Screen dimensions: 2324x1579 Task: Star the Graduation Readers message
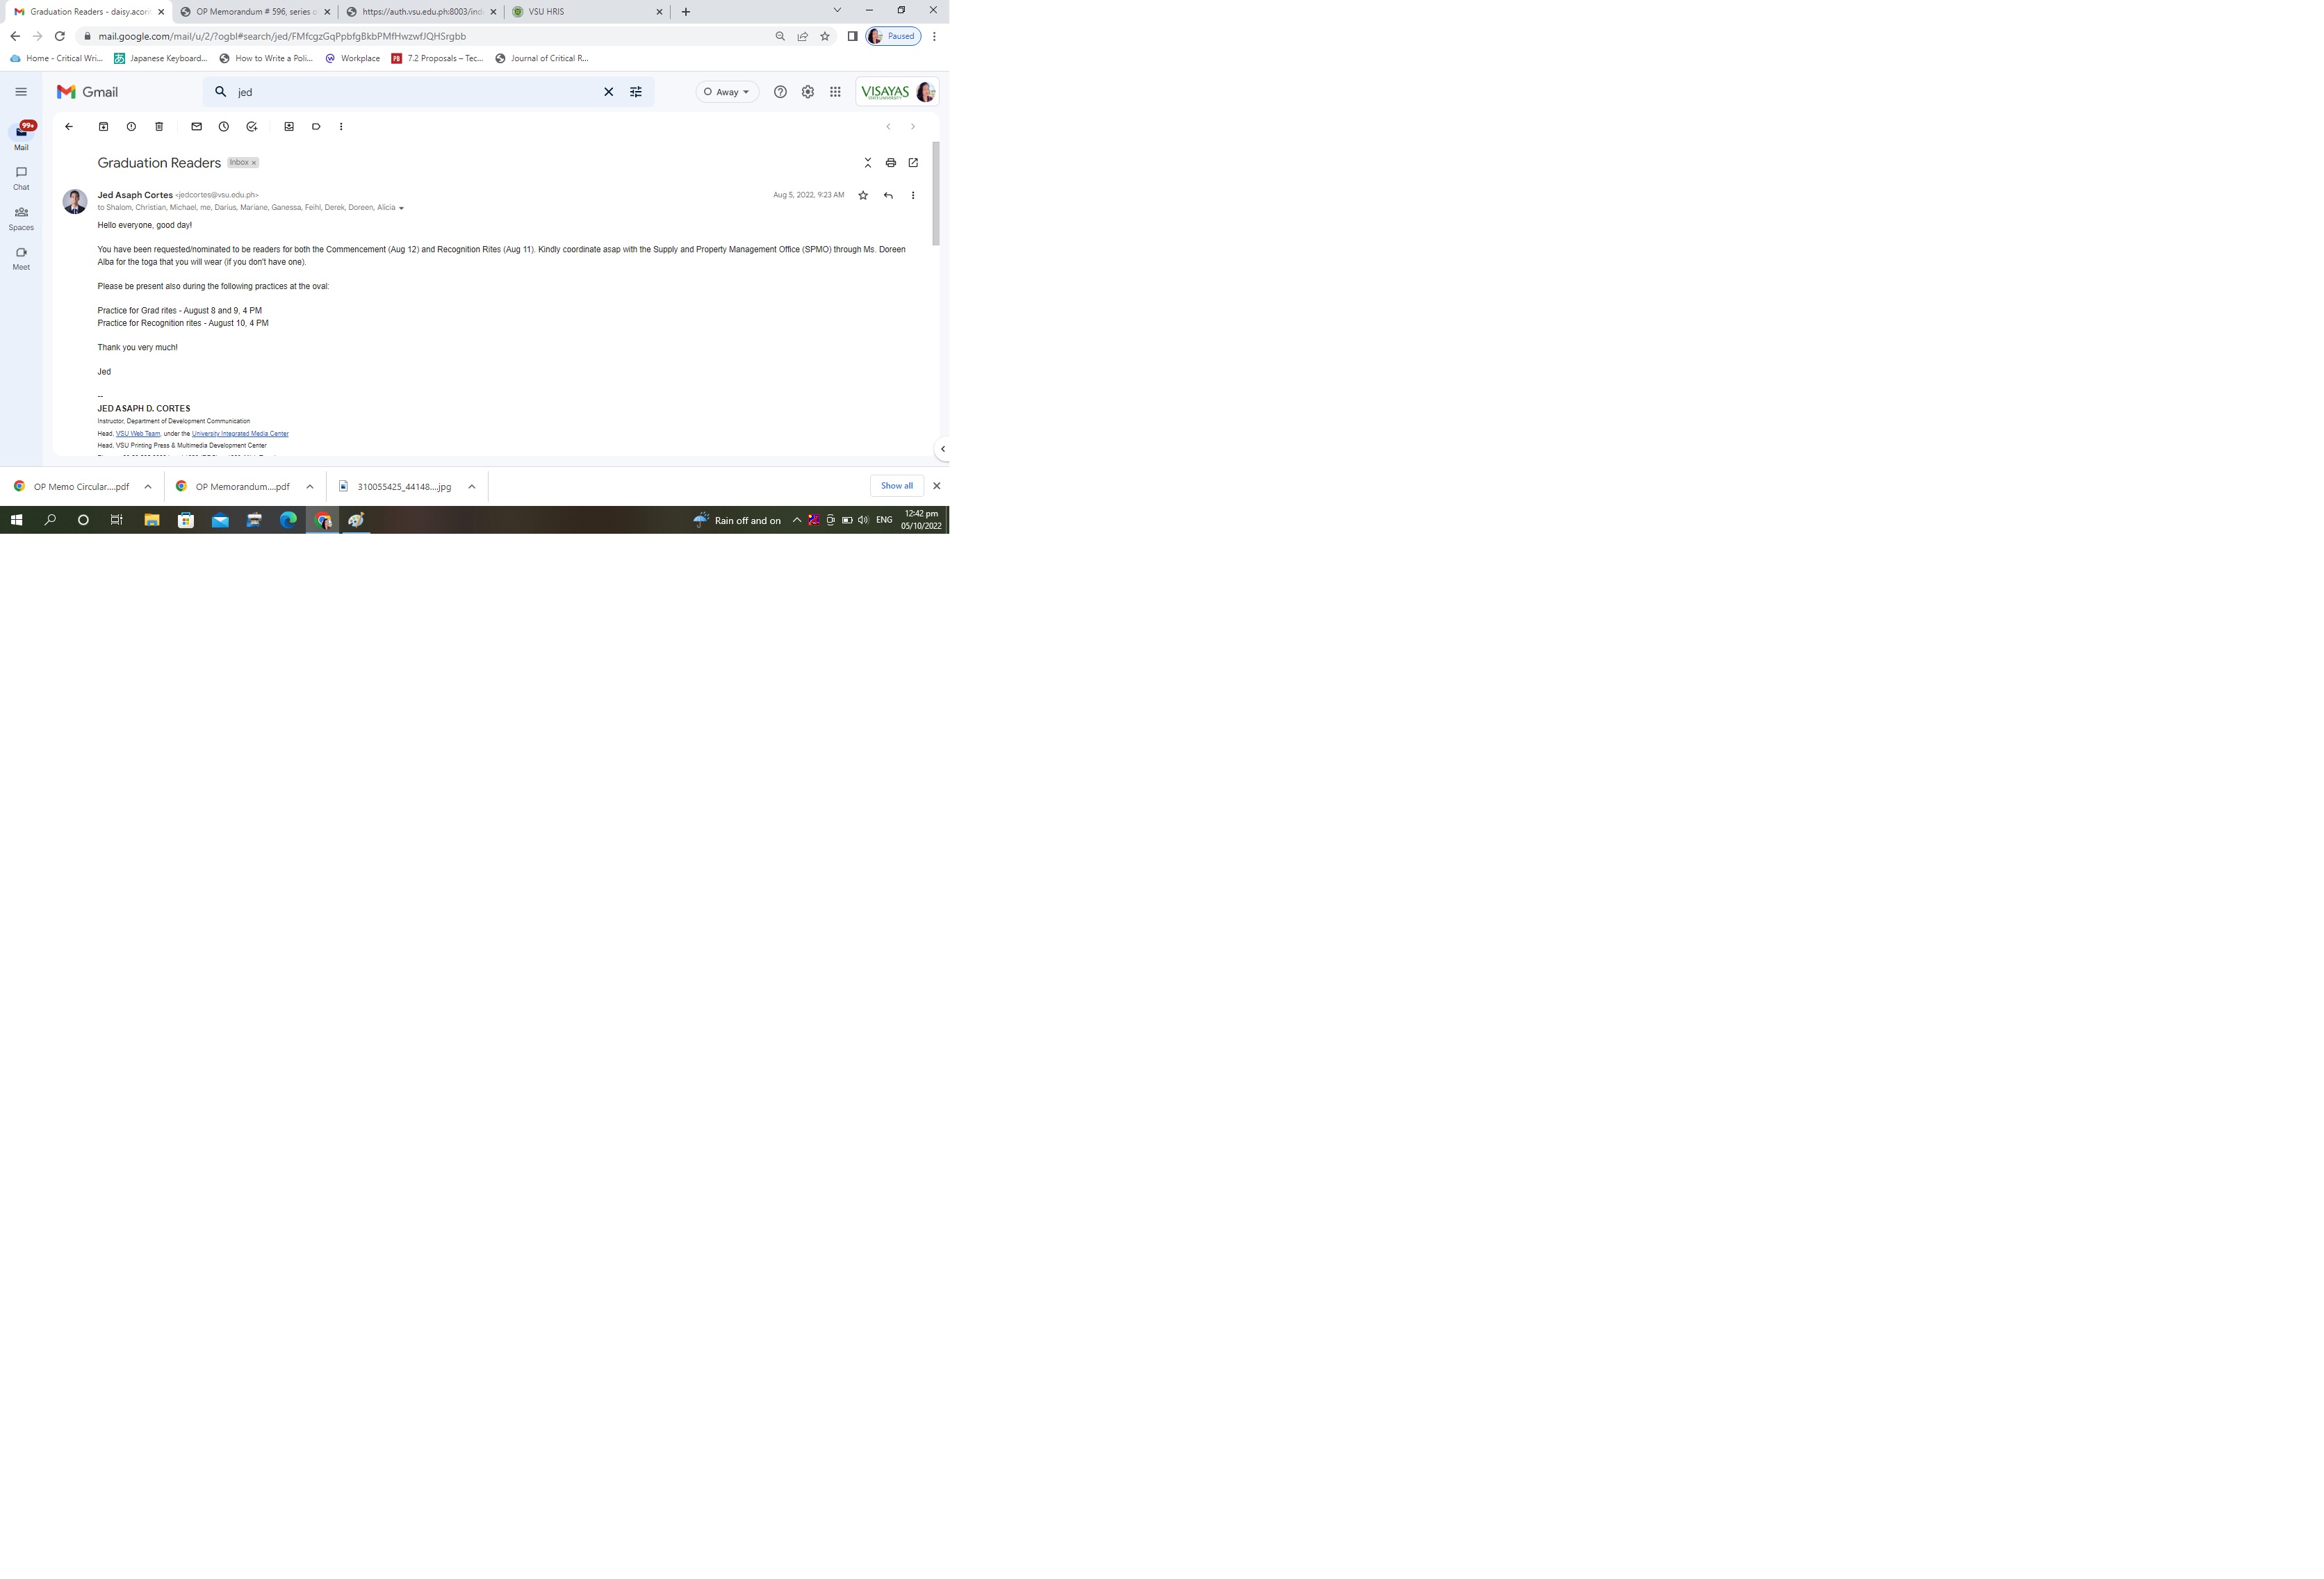(863, 196)
